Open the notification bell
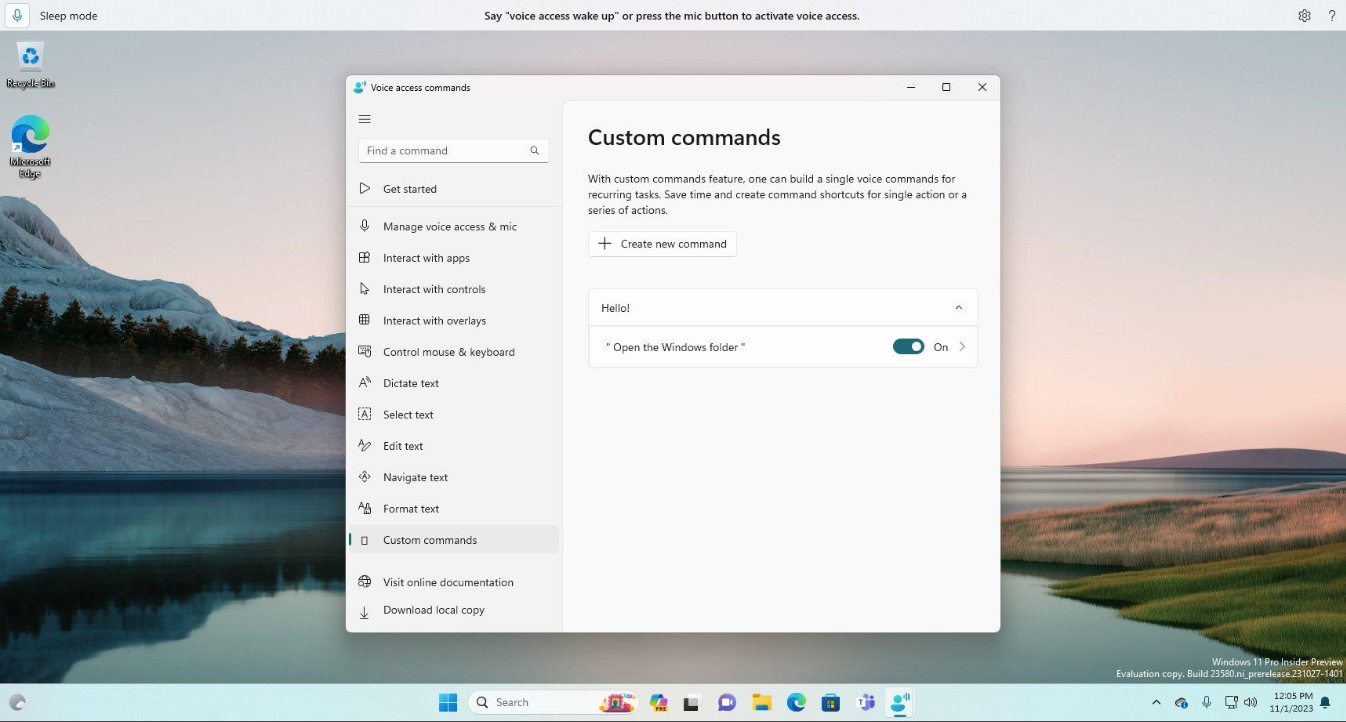The width and height of the screenshot is (1346, 722). [x=1325, y=703]
